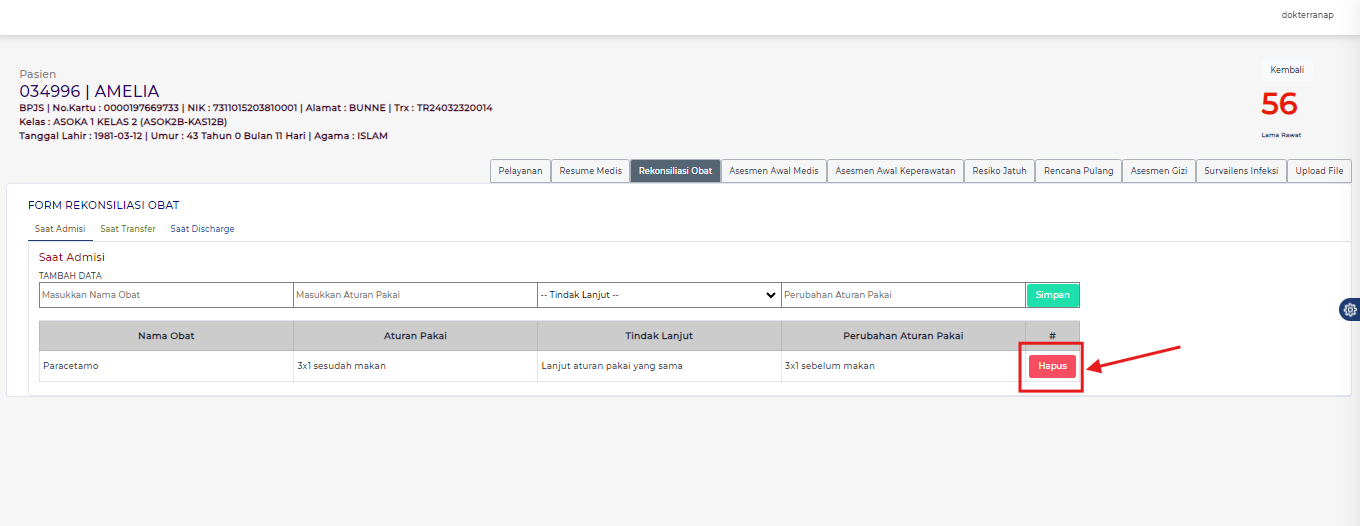The width and height of the screenshot is (1360, 526).
Task: Switch to the Resiko Jatuh tab
Action: [x=999, y=171]
